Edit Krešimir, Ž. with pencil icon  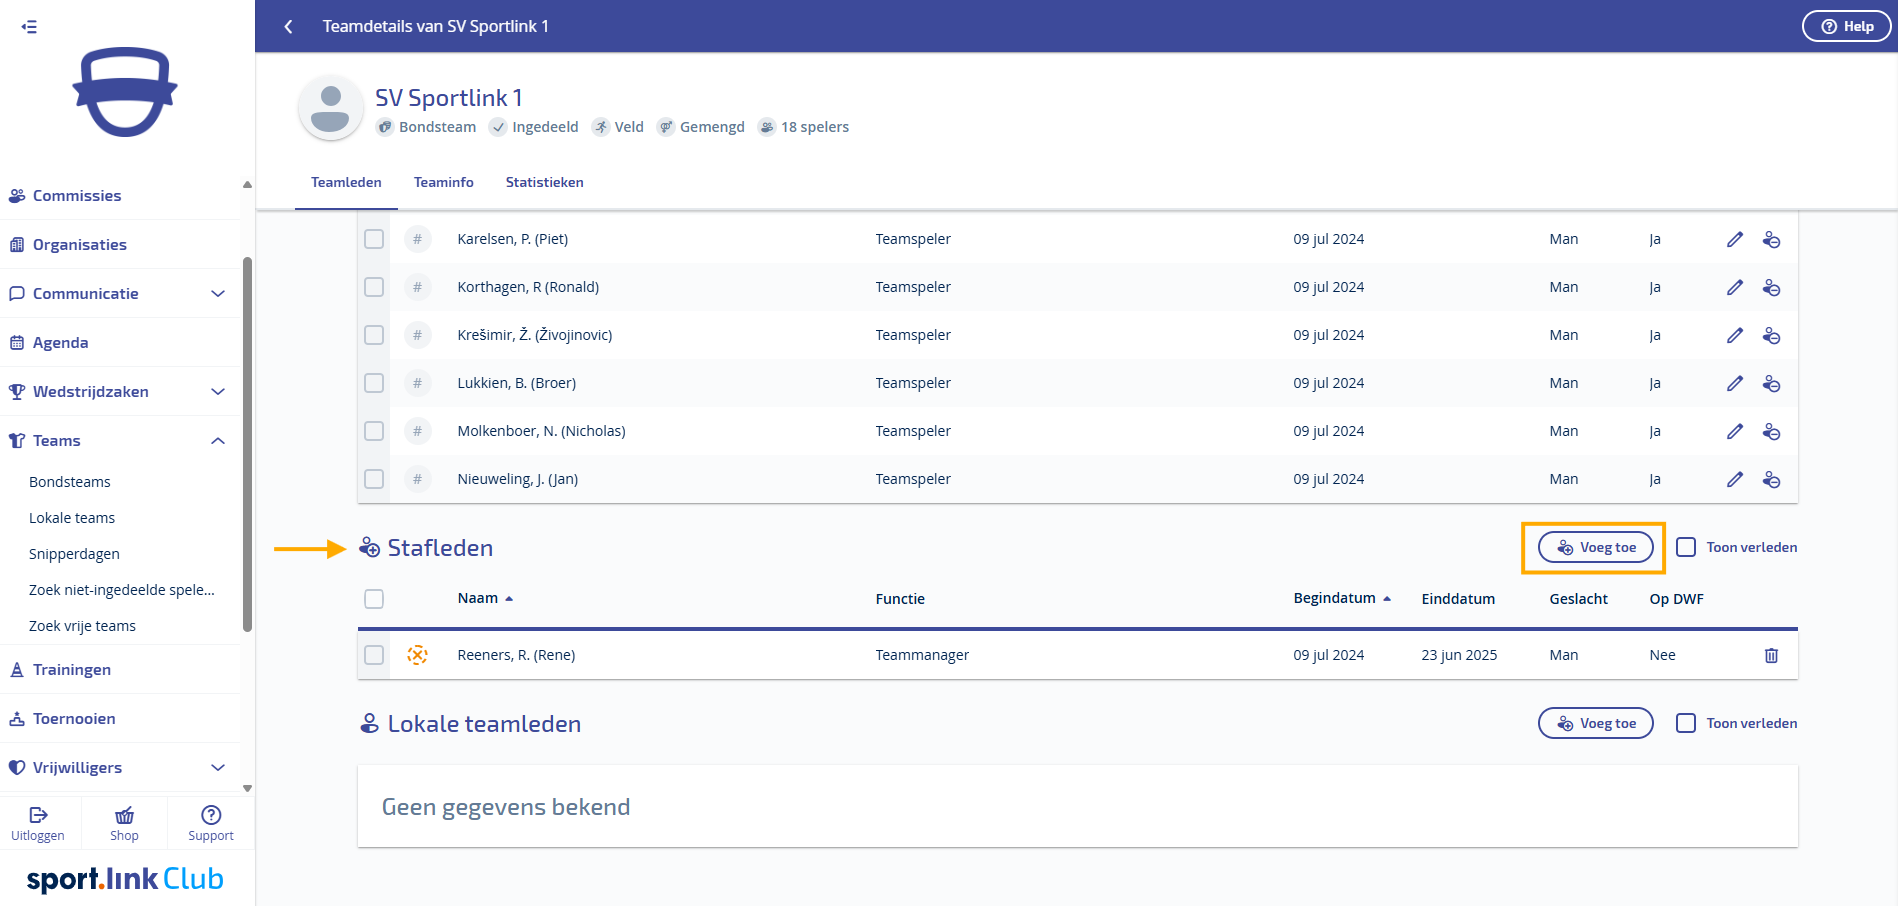(x=1735, y=335)
